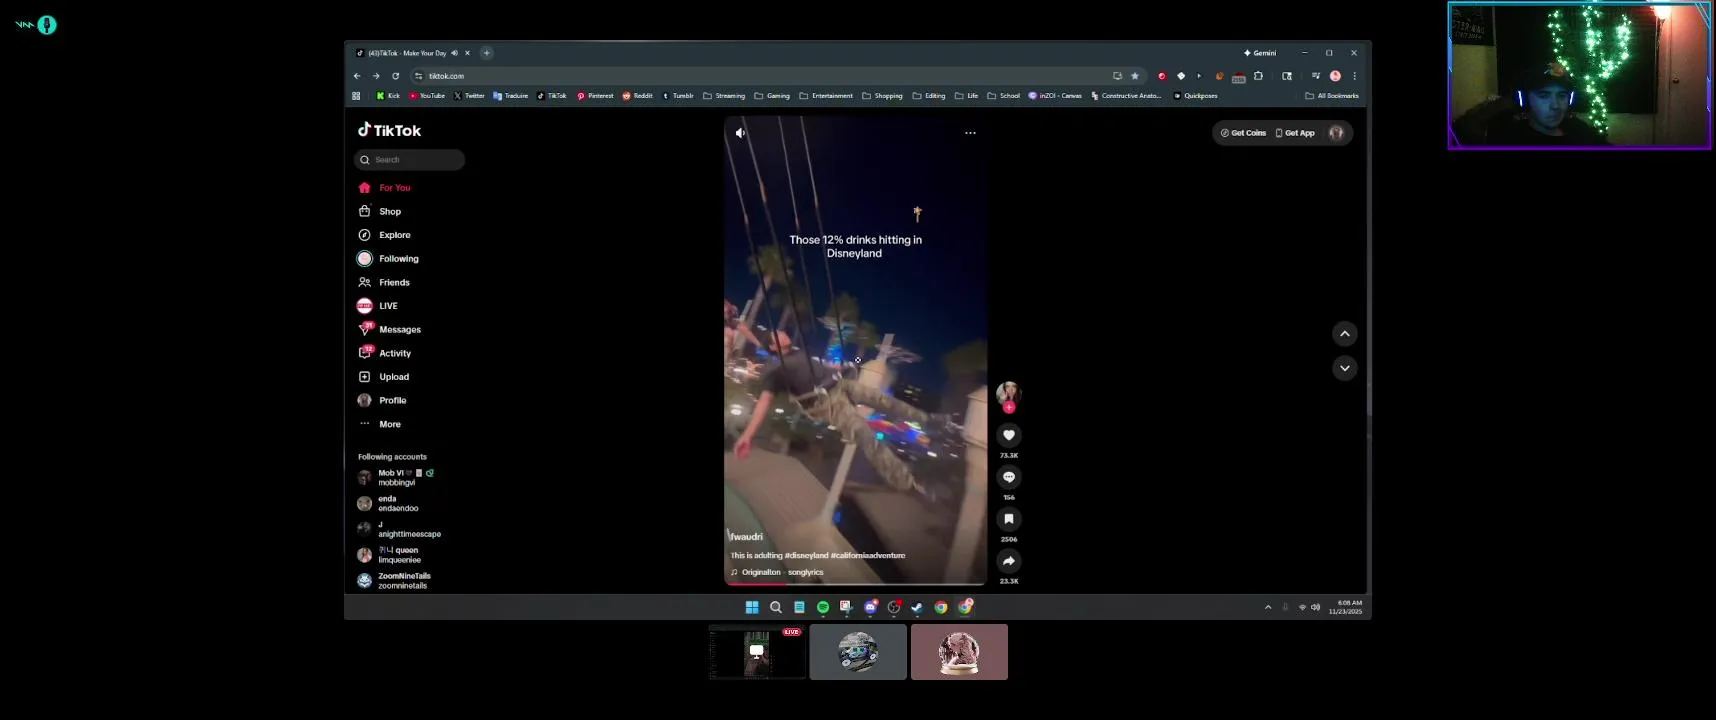
Task: Mute the TikTok video sound
Action: [x=740, y=133]
